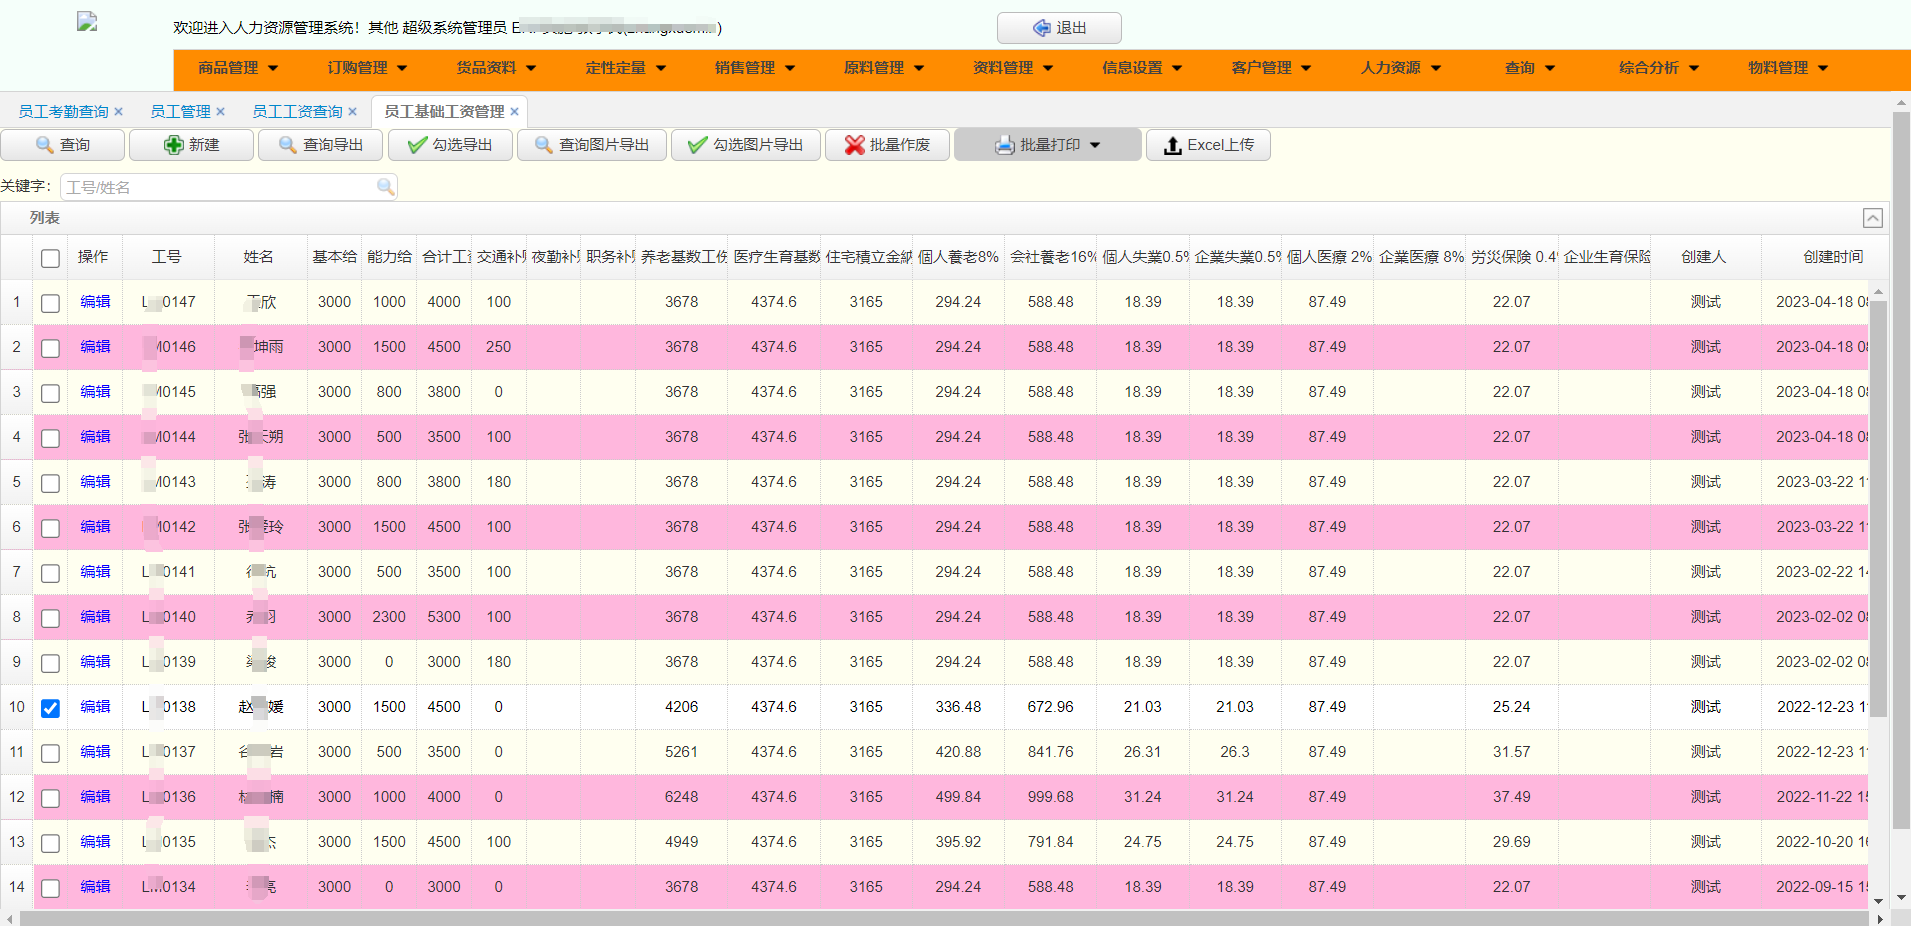The image size is (1911, 926).
Task: Click the red X icon on 批量作废
Action: coord(854,145)
